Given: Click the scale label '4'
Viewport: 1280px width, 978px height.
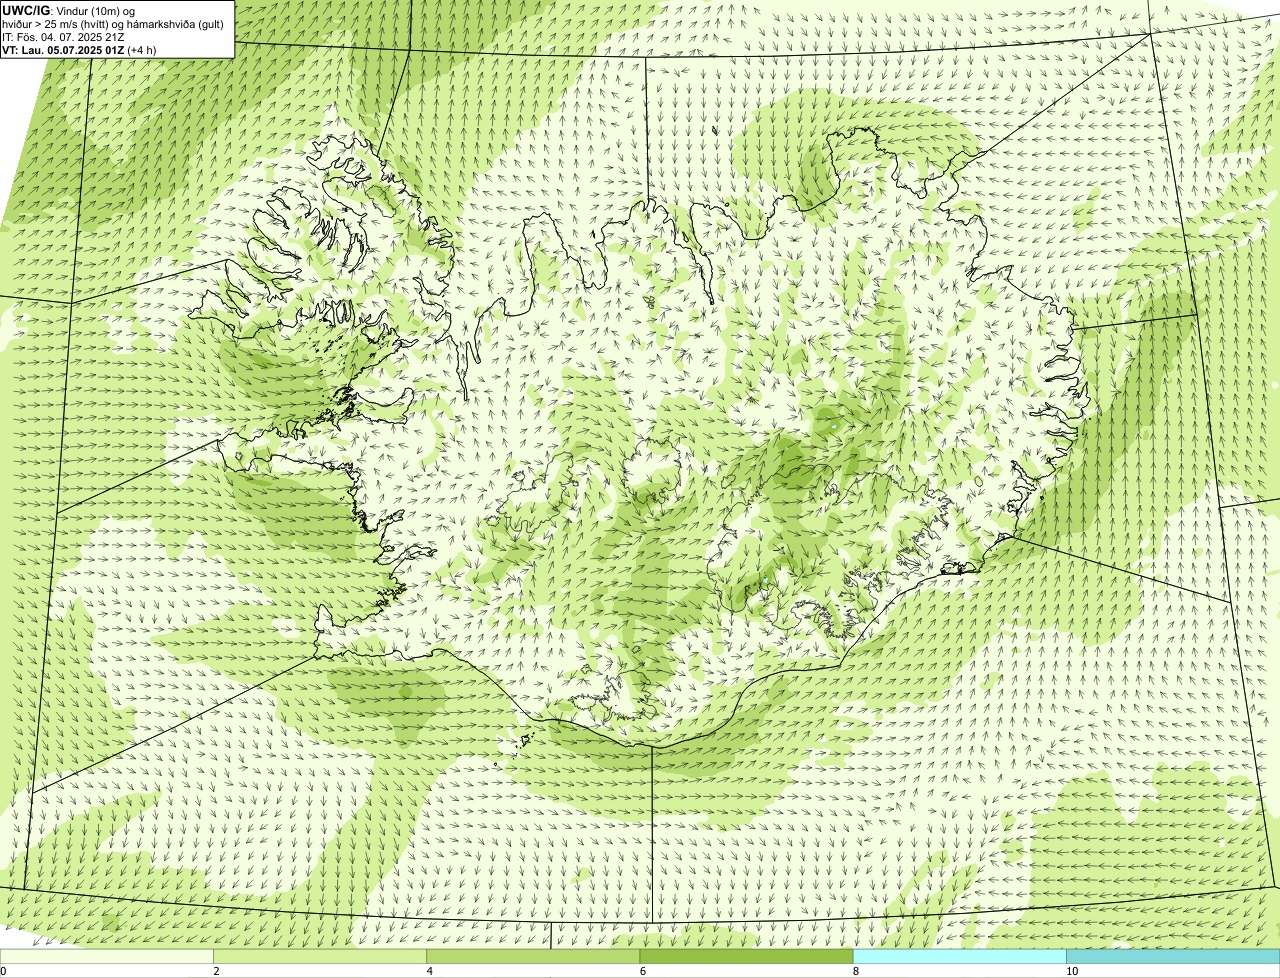Looking at the screenshot, I should pyautogui.click(x=429, y=971).
